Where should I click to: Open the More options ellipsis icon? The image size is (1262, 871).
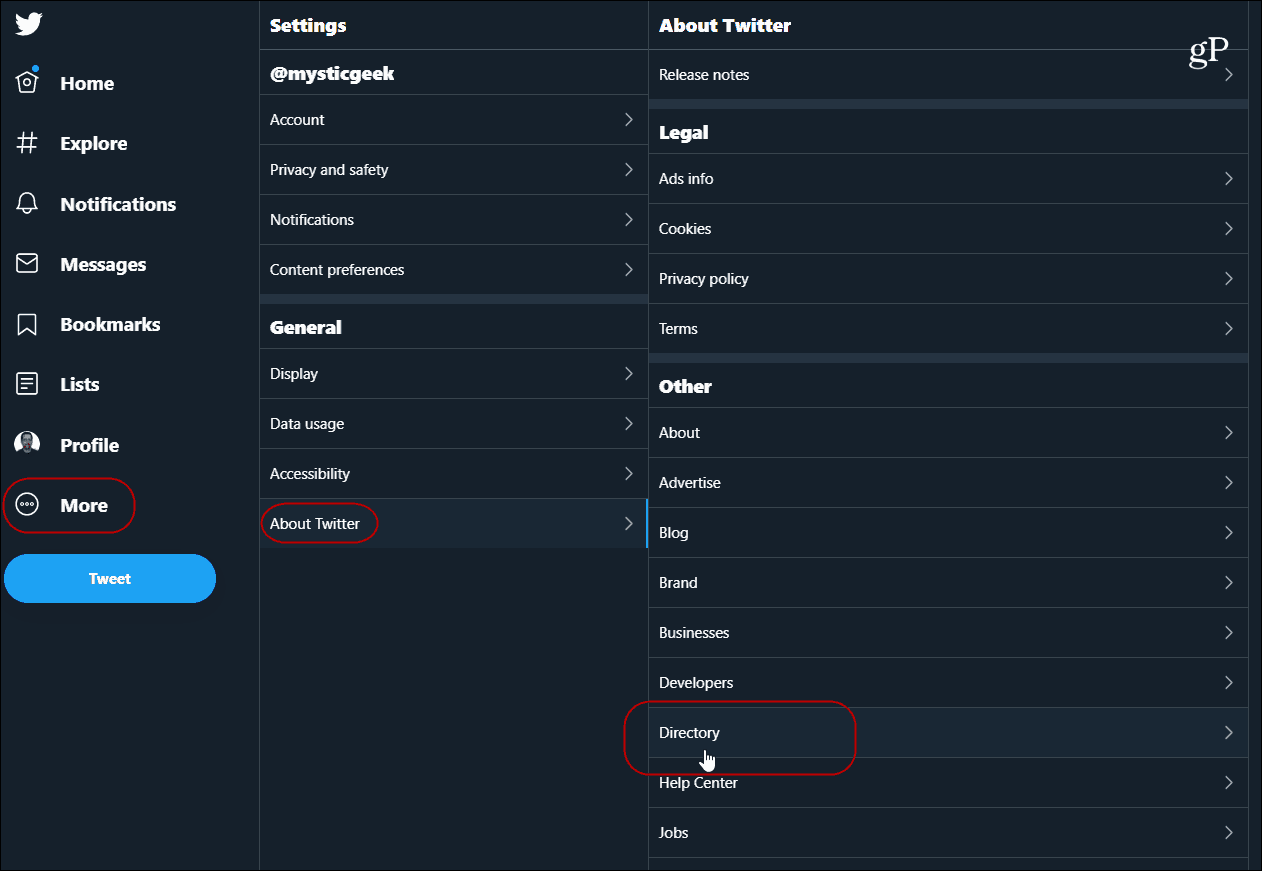(x=27, y=505)
